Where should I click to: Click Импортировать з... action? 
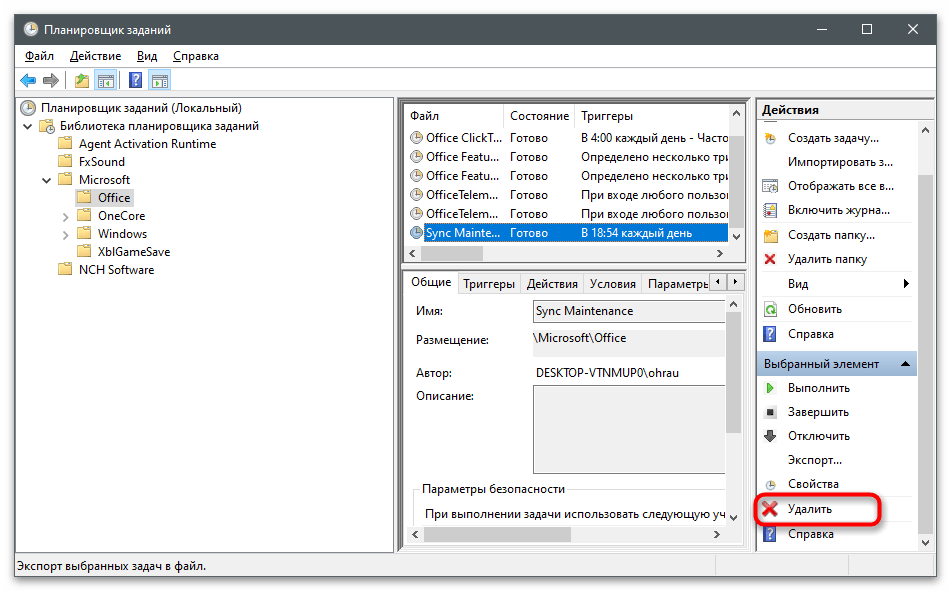click(840, 163)
